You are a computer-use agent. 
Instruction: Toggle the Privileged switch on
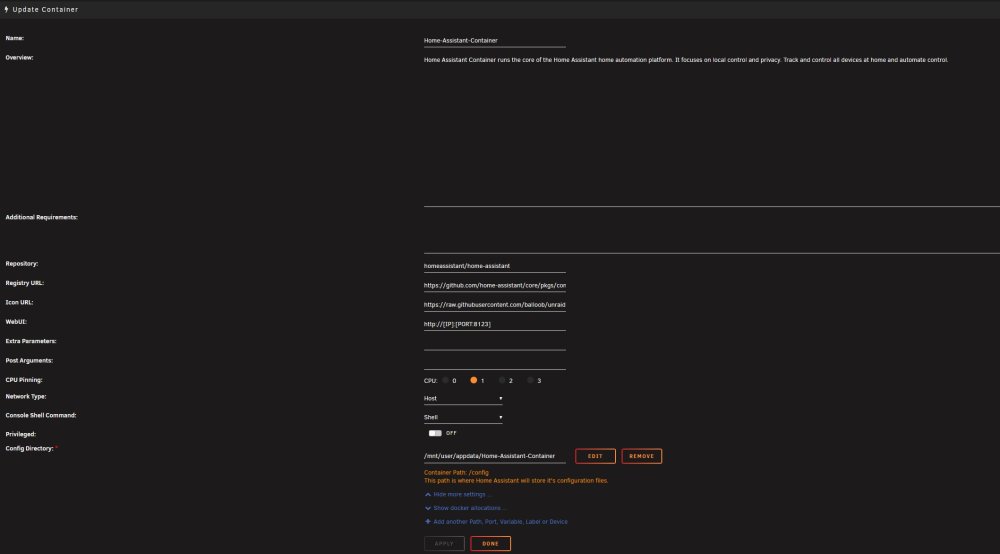coord(435,433)
